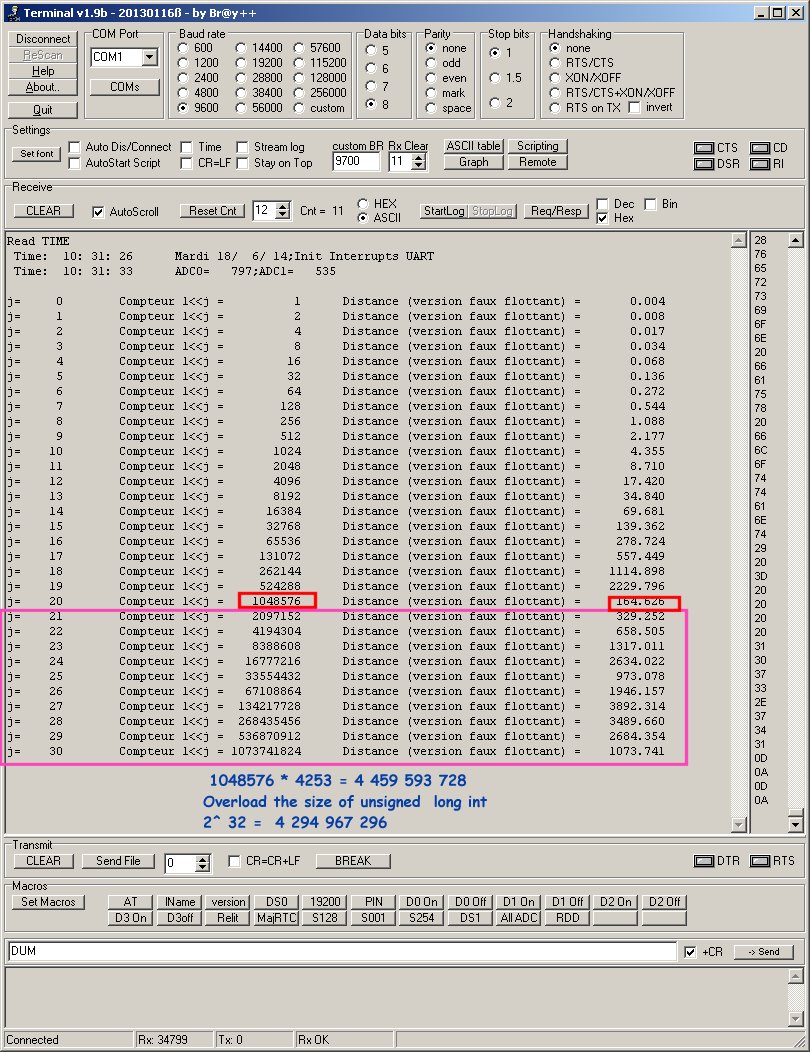Select 9600 baud rate
This screenshot has height=1052, width=810.
pos(183,108)
